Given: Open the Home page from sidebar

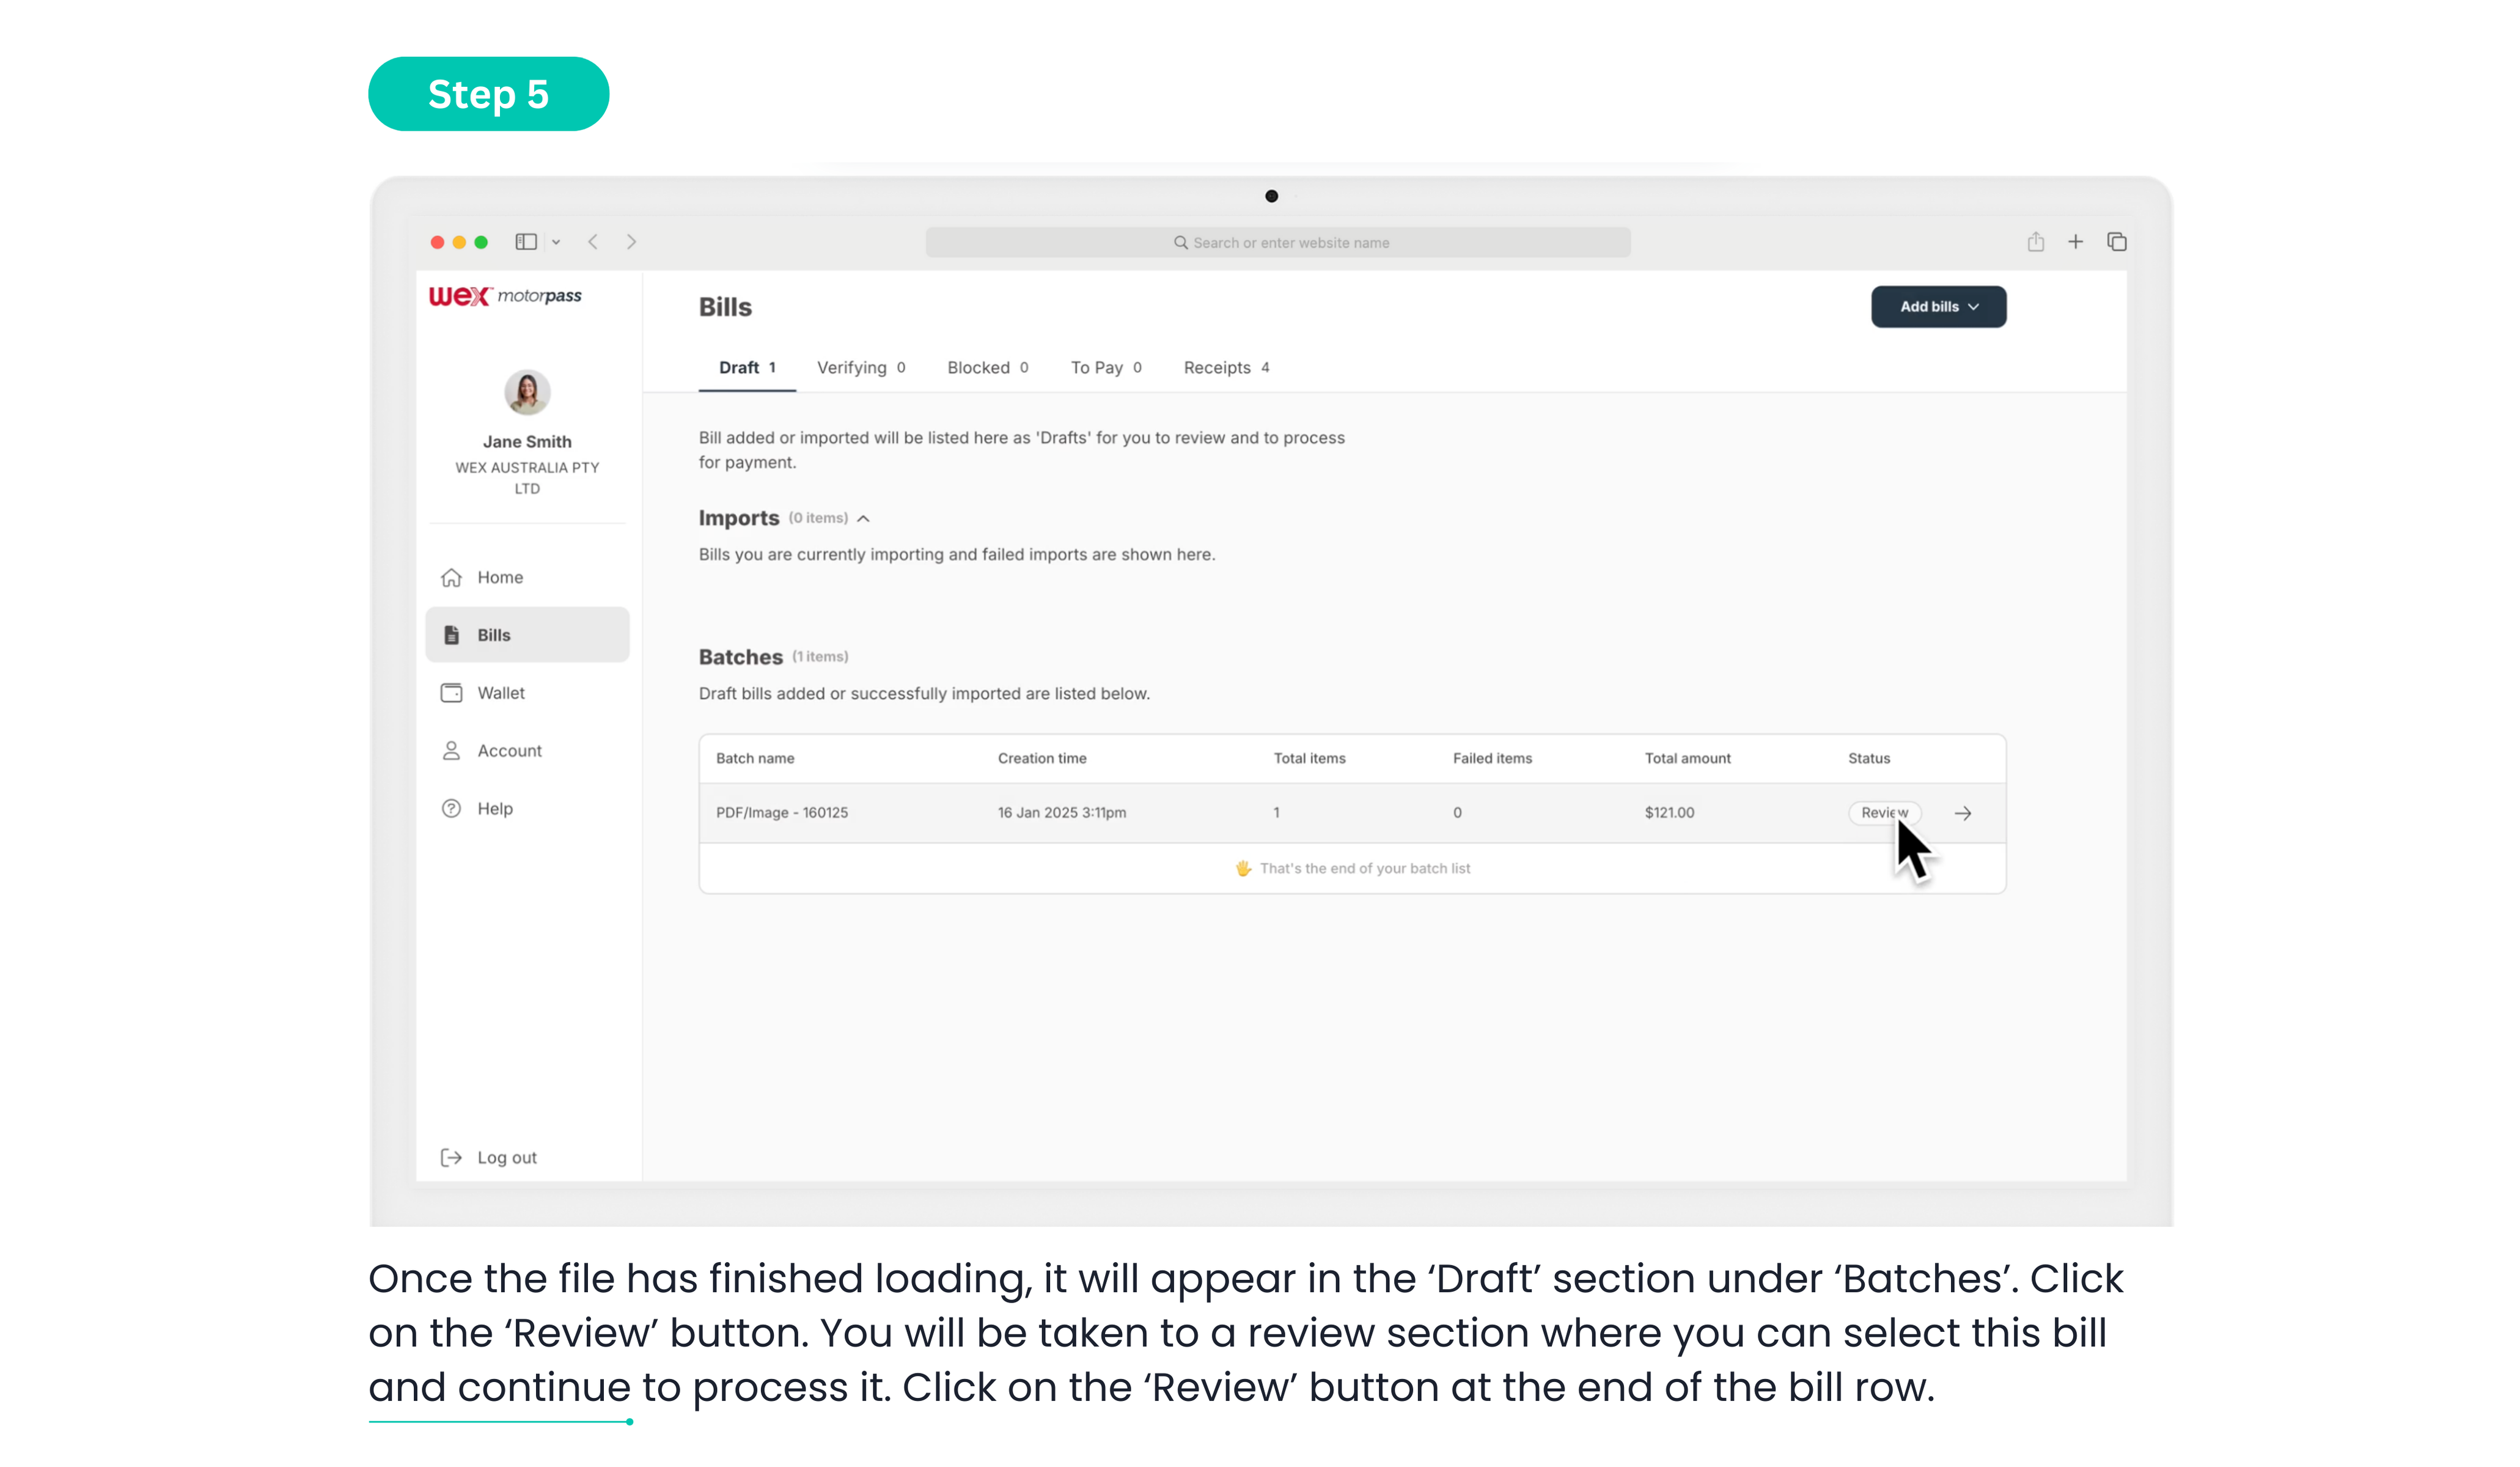Looking at the screenshot, I should point(499,577).
